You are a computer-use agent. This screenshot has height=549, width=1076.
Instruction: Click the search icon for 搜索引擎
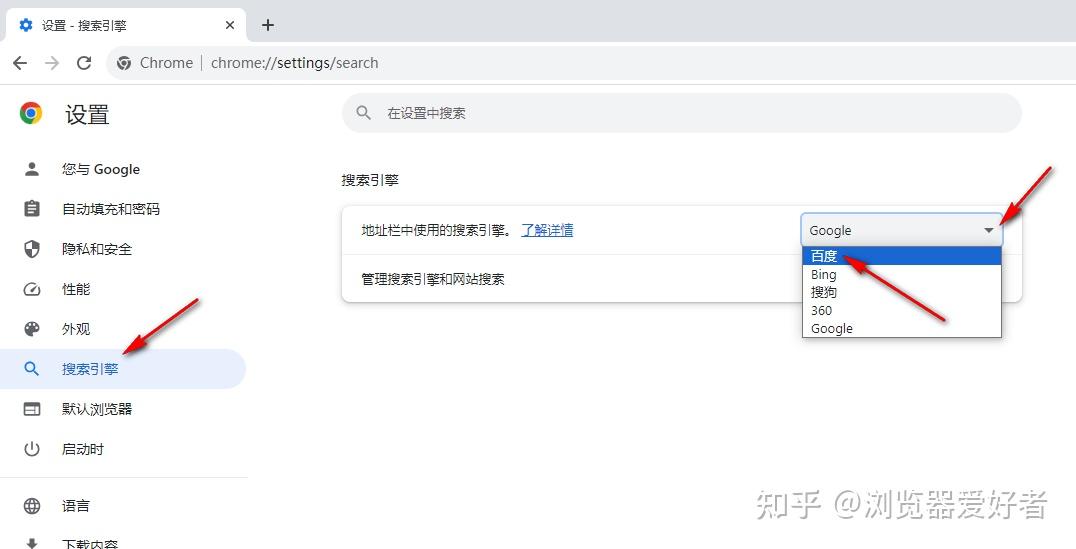[32, 369]
